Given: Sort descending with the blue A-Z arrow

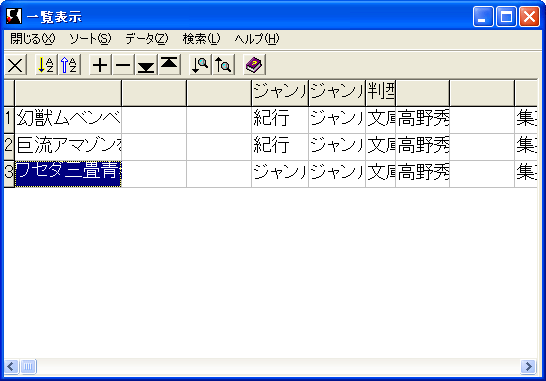Looking at the screenshot, I should pyautogui.click(x=70, y=65).
